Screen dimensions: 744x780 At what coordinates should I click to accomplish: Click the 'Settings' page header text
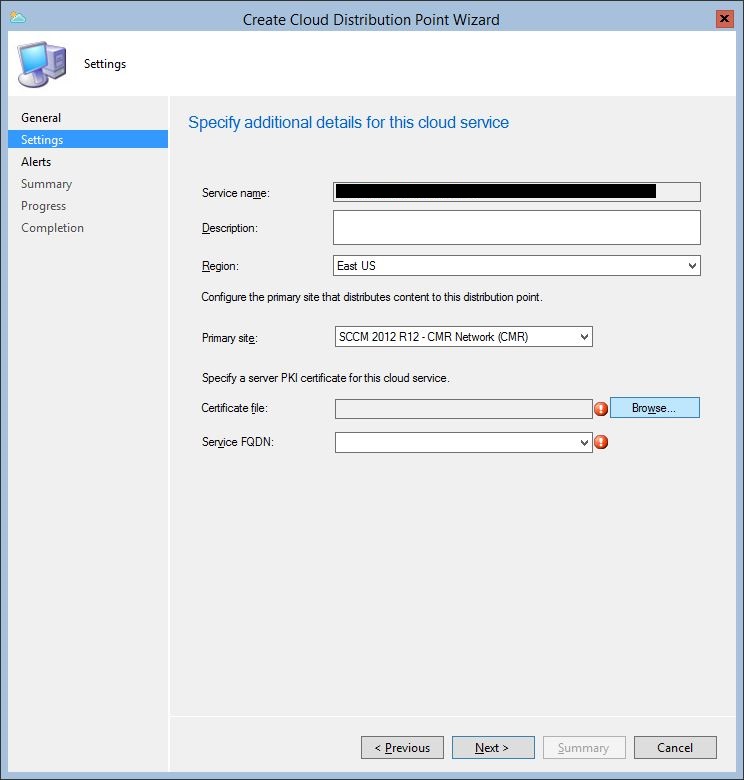[105, 64]
